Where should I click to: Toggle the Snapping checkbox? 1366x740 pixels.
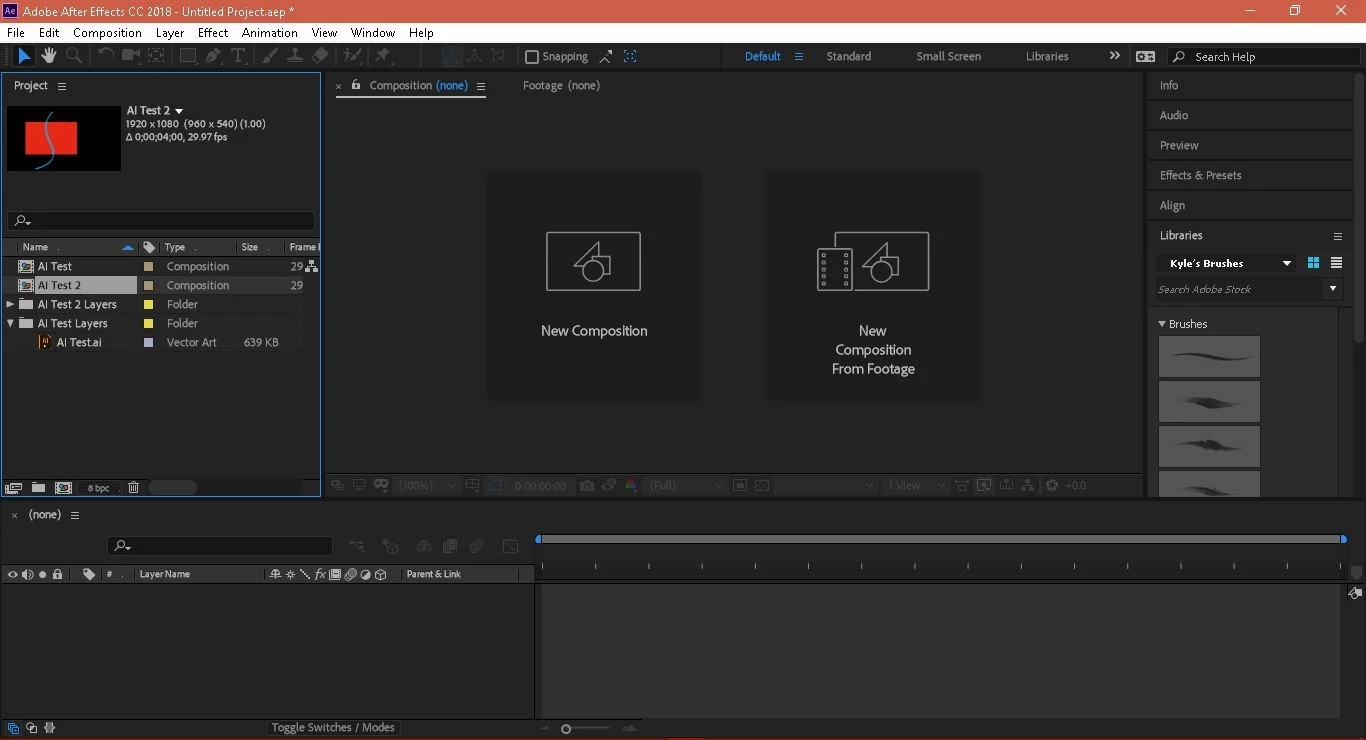tap(532, 57)
